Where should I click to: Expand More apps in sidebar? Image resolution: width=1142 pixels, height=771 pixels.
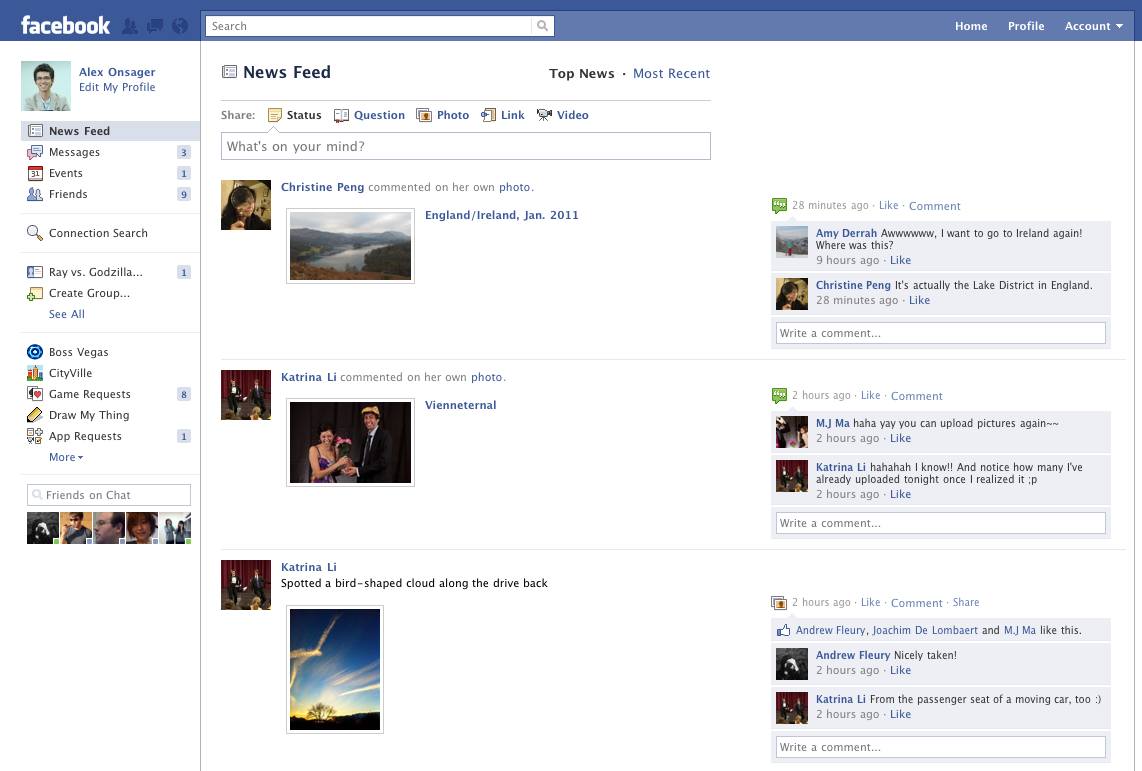point(66,457)
